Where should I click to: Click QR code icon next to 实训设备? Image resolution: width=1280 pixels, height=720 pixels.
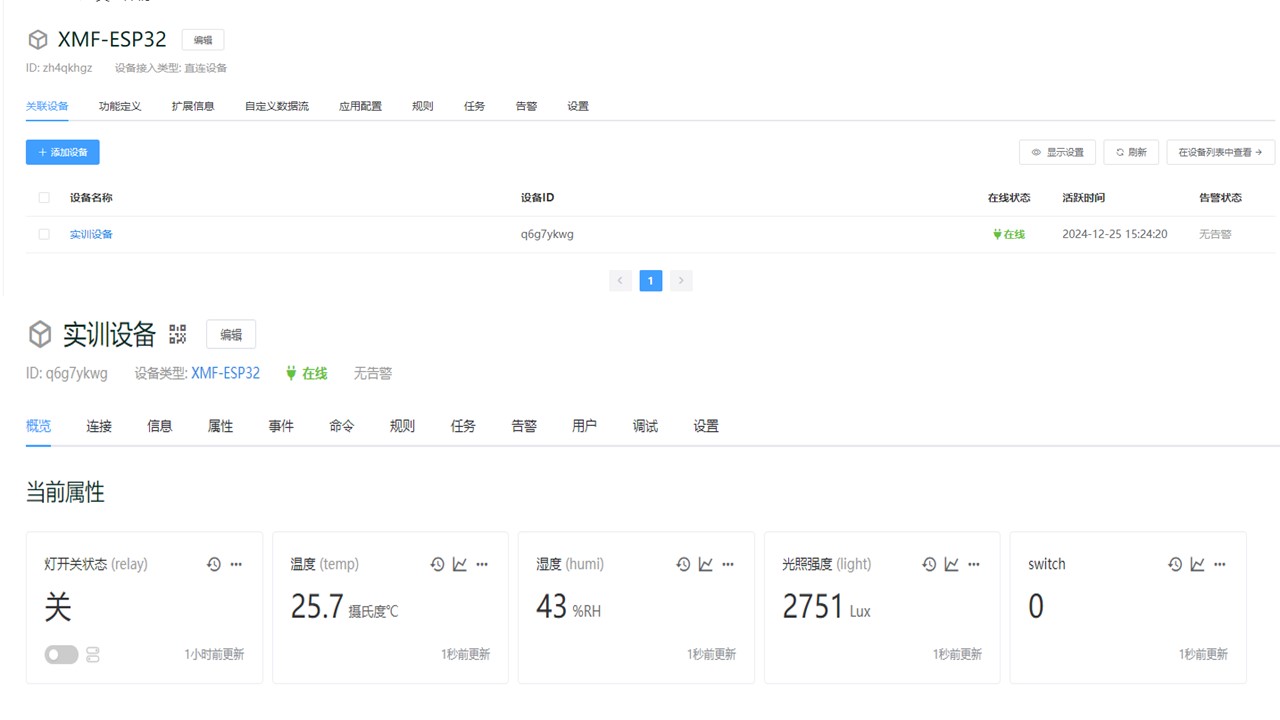tap(178, 334)
